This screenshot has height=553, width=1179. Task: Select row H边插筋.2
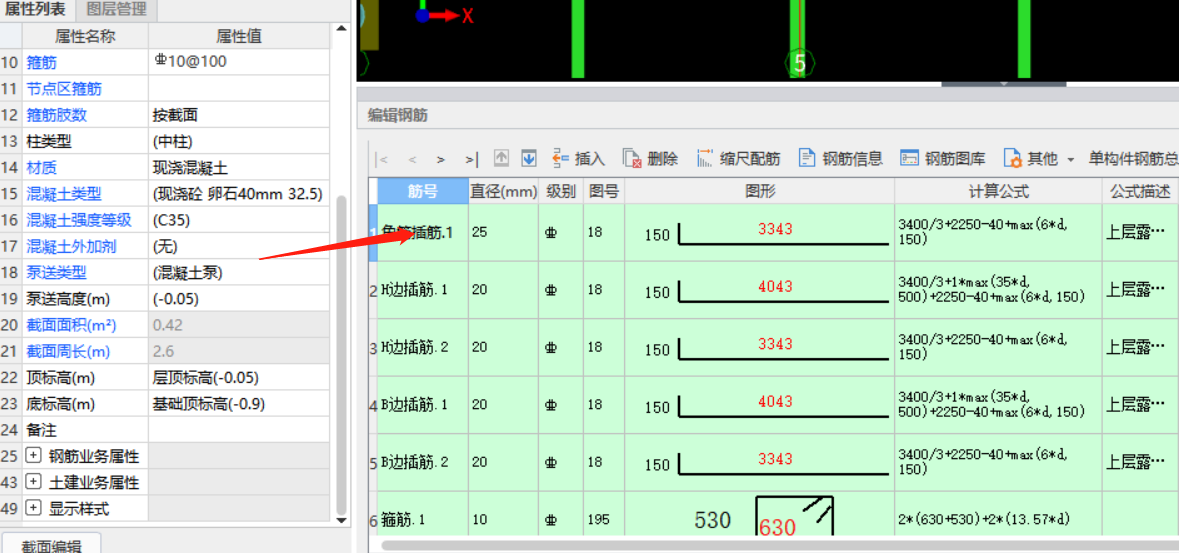(x=423, y=347)
